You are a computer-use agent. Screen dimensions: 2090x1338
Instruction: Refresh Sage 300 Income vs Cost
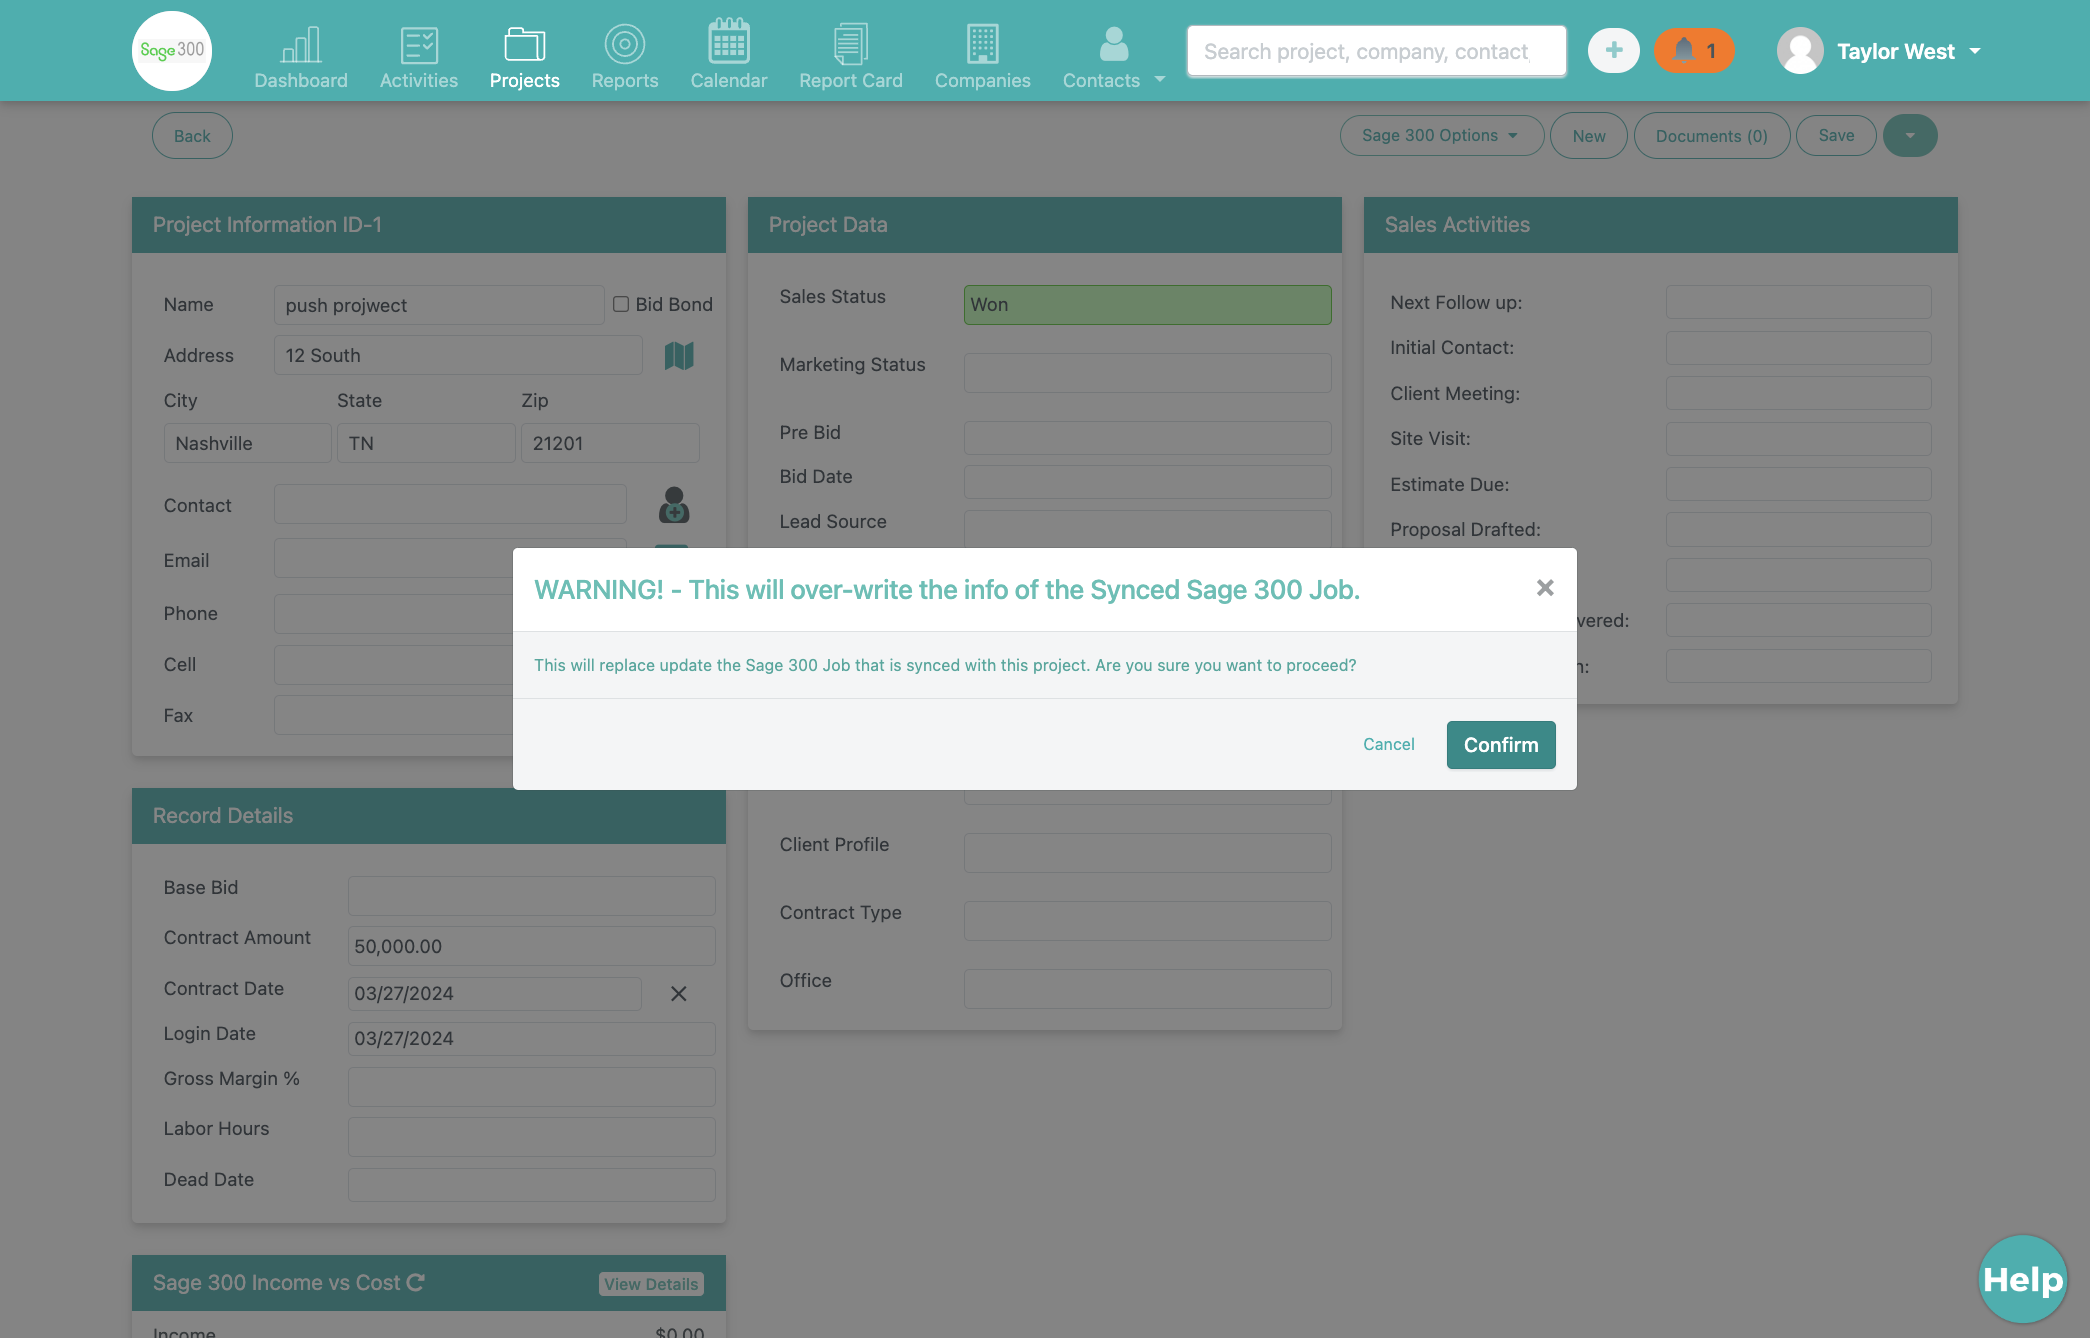coord(416,1282)
